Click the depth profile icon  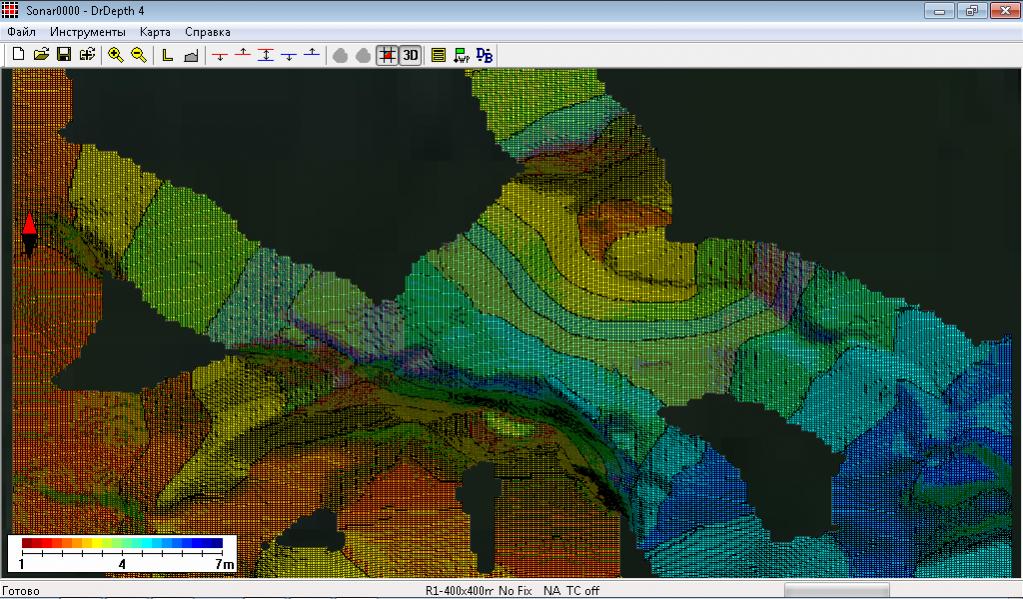[191, 55]
